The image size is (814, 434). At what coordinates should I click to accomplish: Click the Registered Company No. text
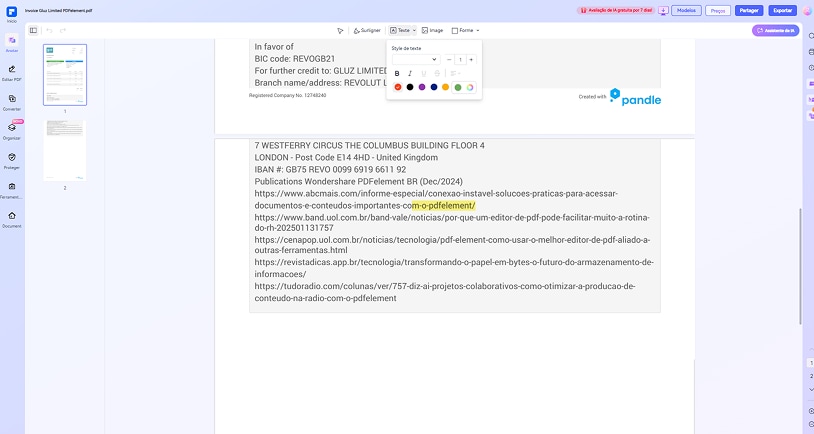[x=288, y=96]
